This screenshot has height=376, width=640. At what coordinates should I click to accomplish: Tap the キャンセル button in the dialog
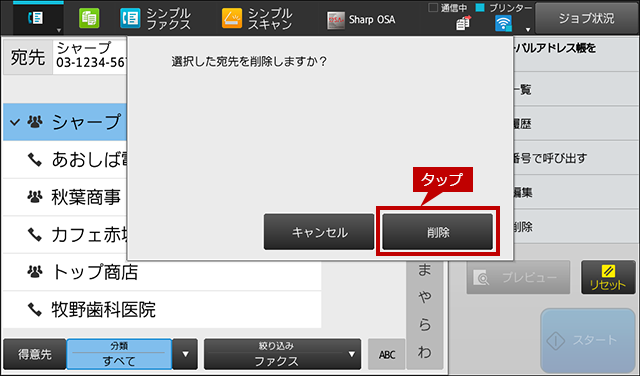click(x=319, y=231)
